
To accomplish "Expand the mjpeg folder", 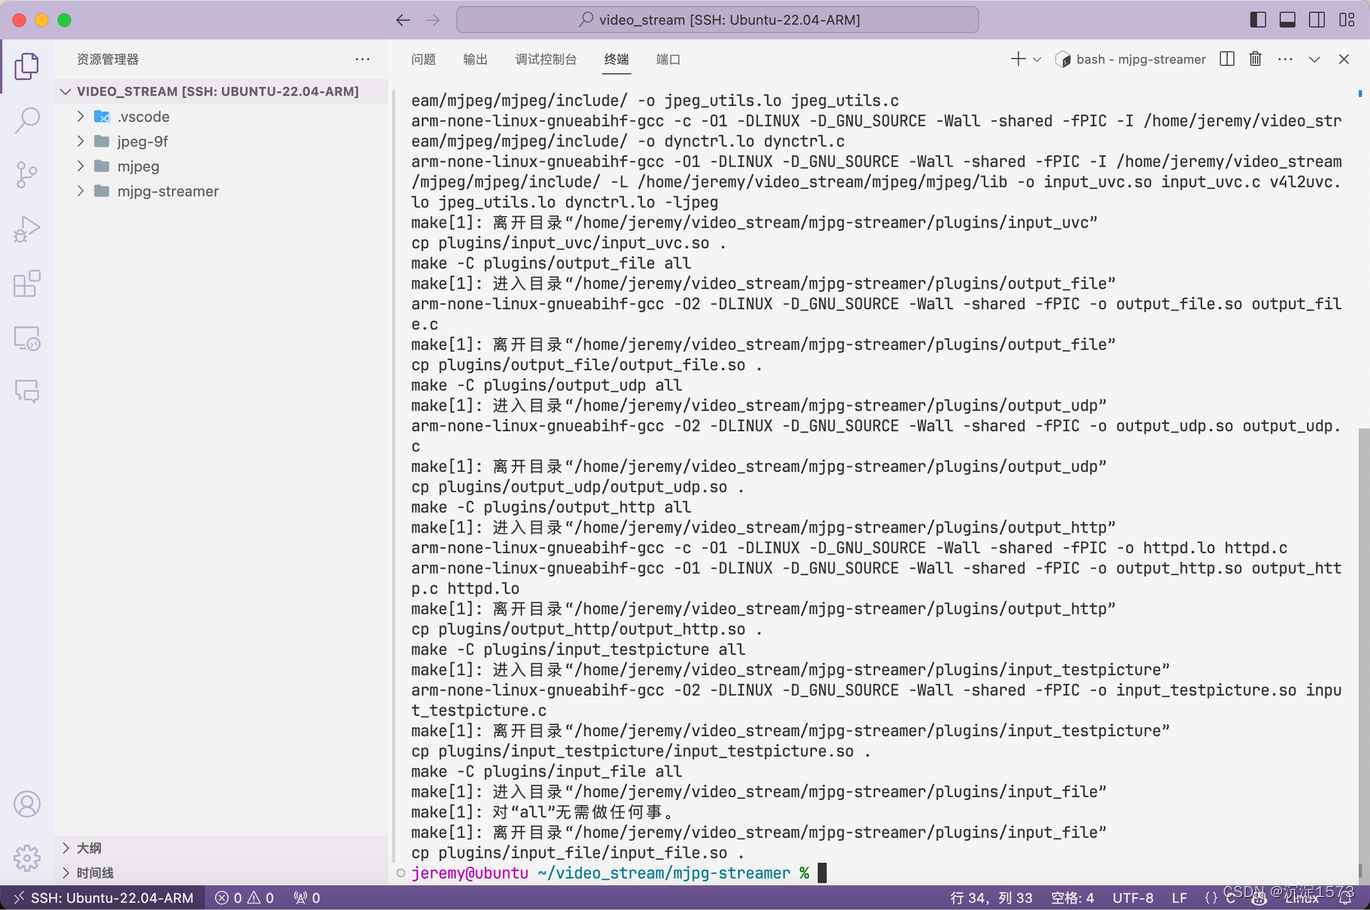I will pyautogui.click(x=221, y=166).
